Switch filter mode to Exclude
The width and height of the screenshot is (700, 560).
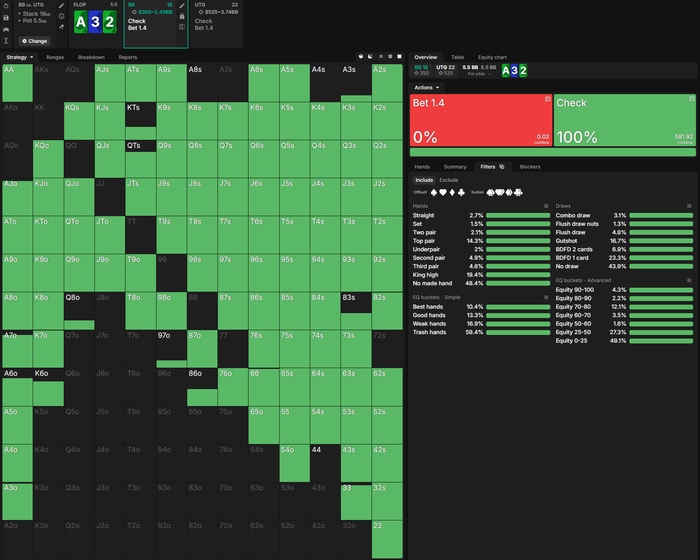tap(449, 180)
